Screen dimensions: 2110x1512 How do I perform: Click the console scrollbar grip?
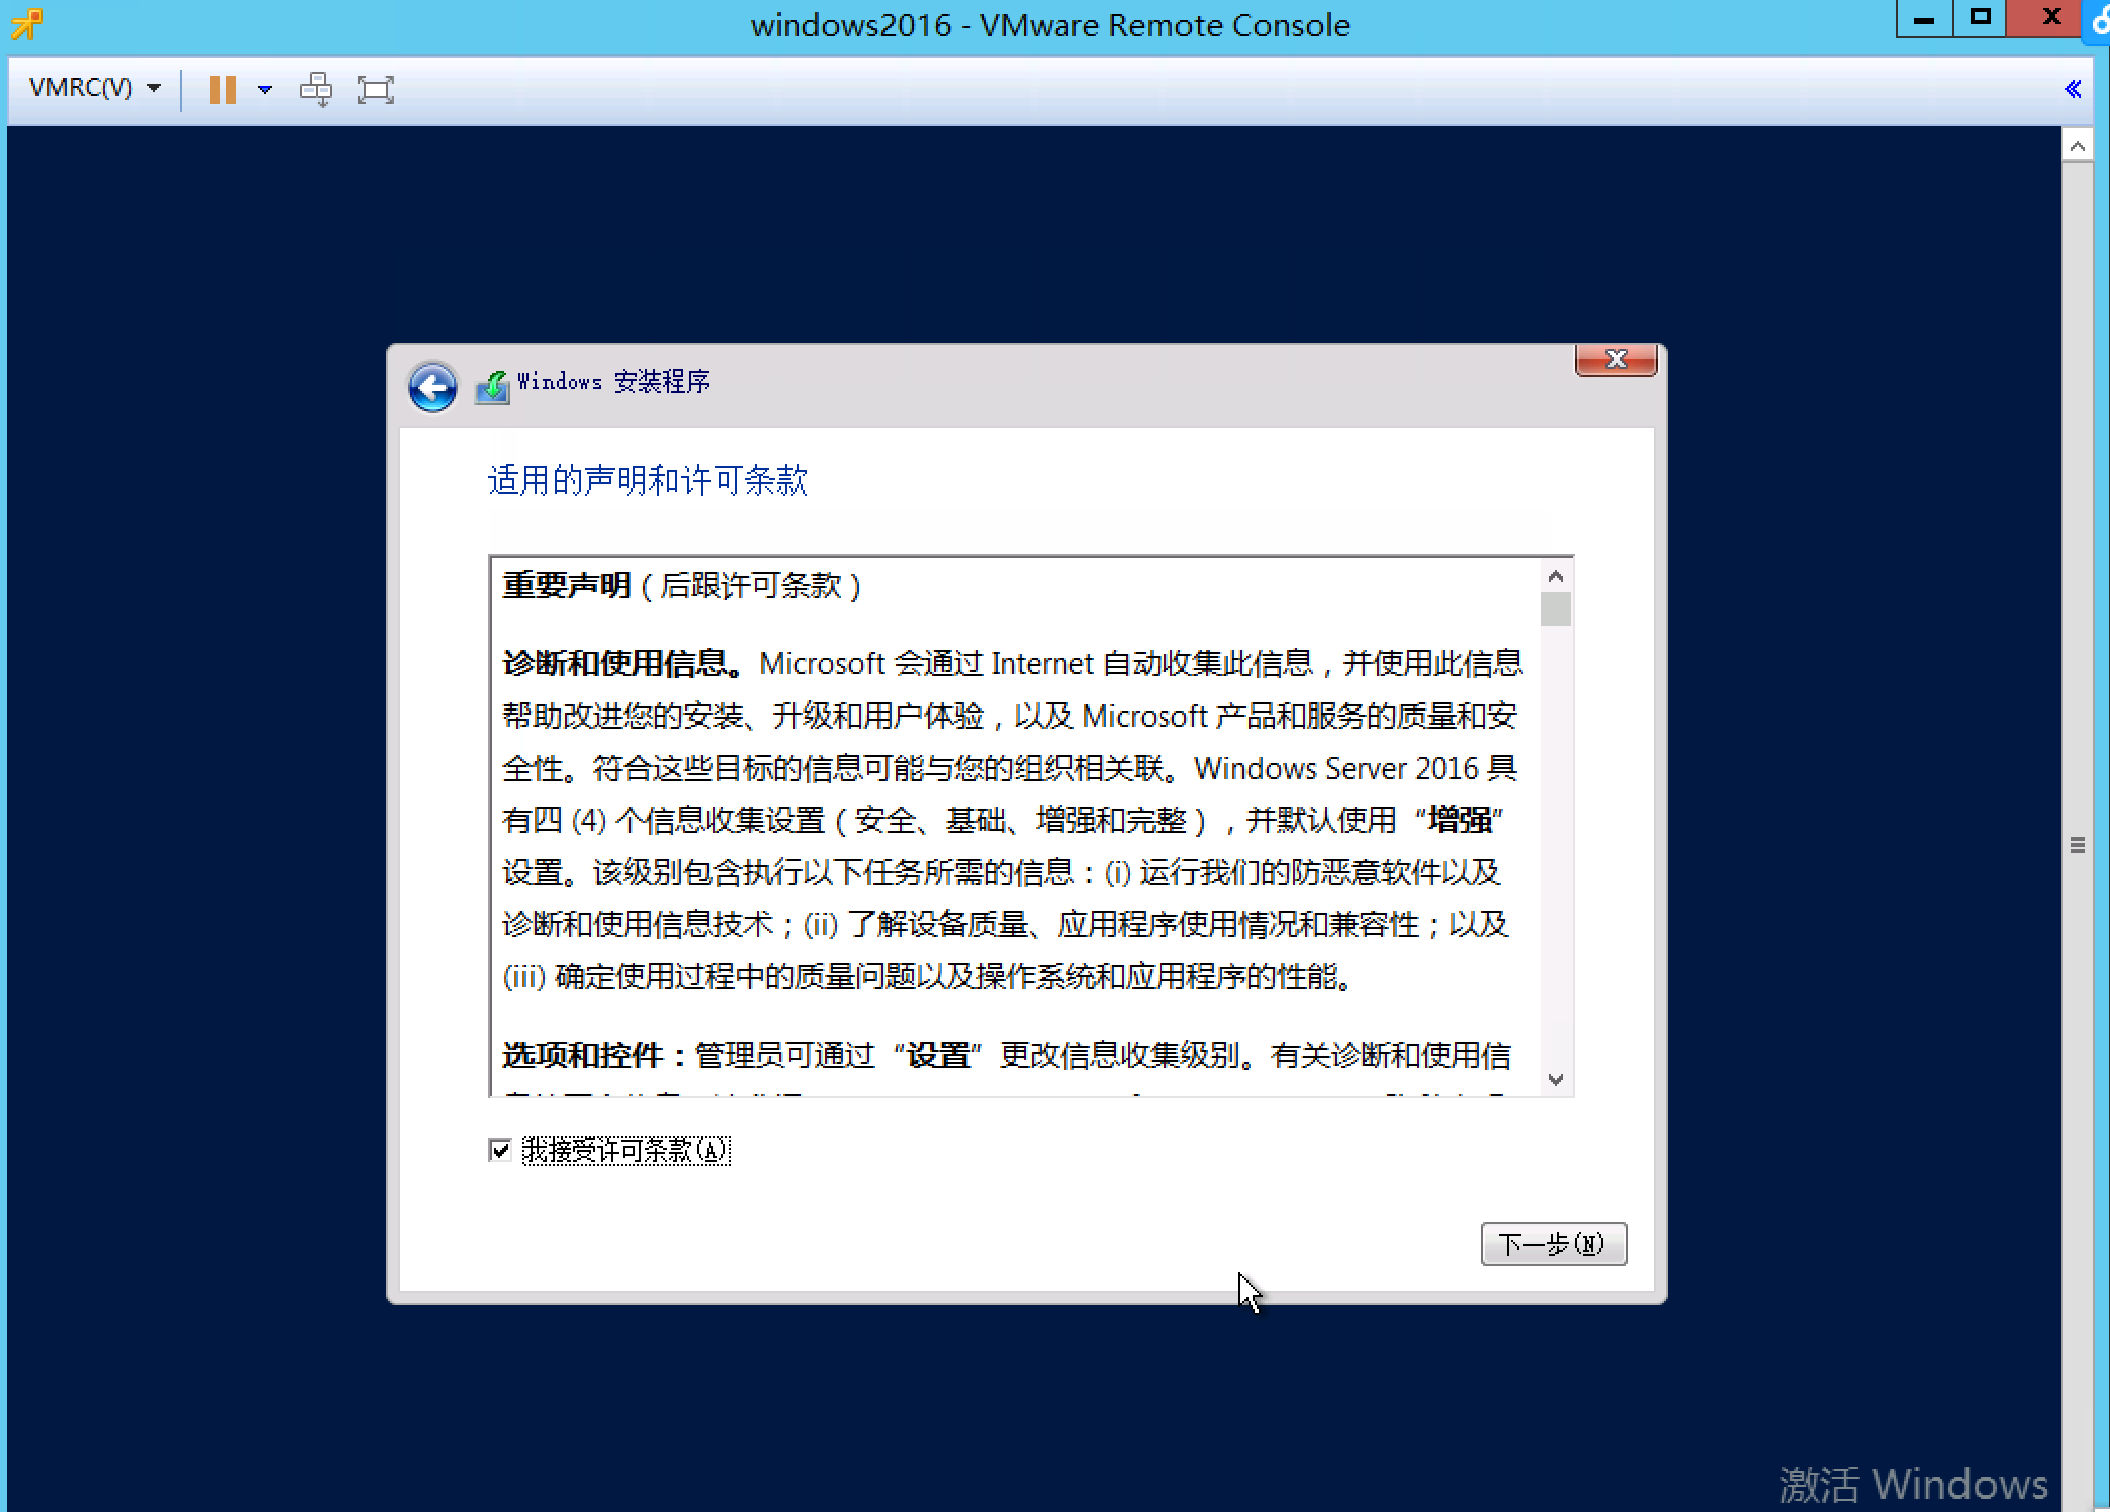coord(2077,845)
